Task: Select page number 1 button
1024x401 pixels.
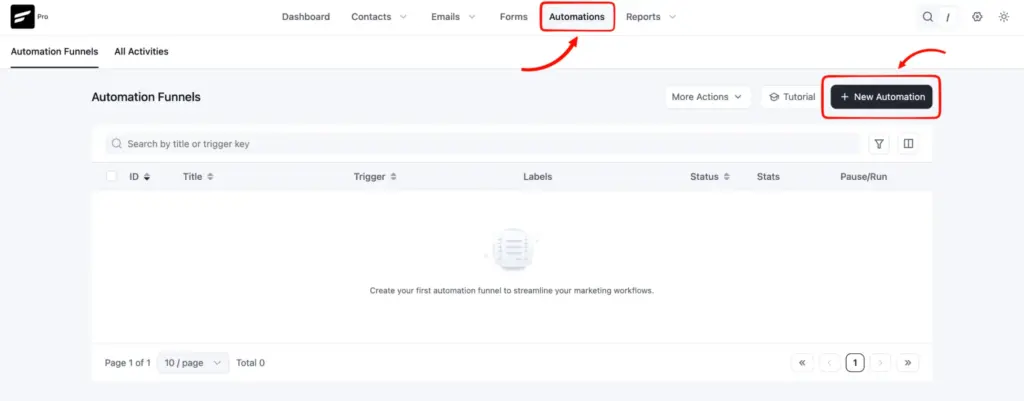Action: coord(855,362)
